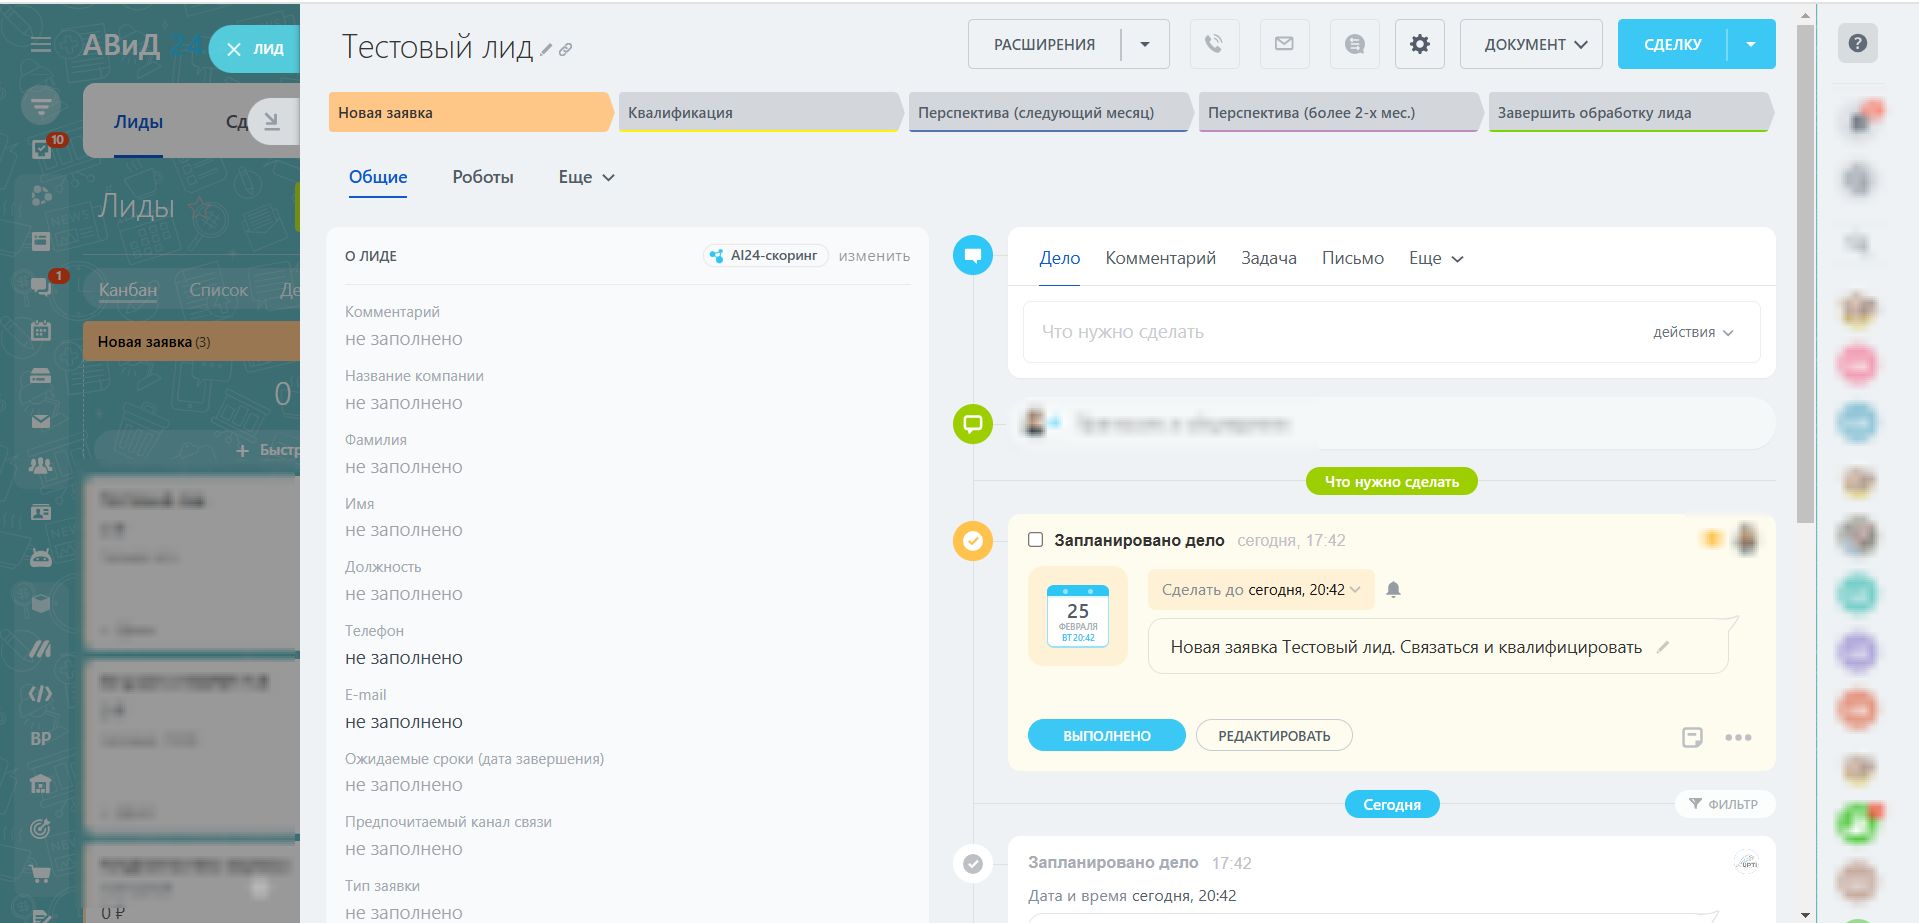The height and width of the screenshot is (923, 1919).
Task: Expand the СДЕЛКУ button arrow
Action: (x=1751, y=44)
